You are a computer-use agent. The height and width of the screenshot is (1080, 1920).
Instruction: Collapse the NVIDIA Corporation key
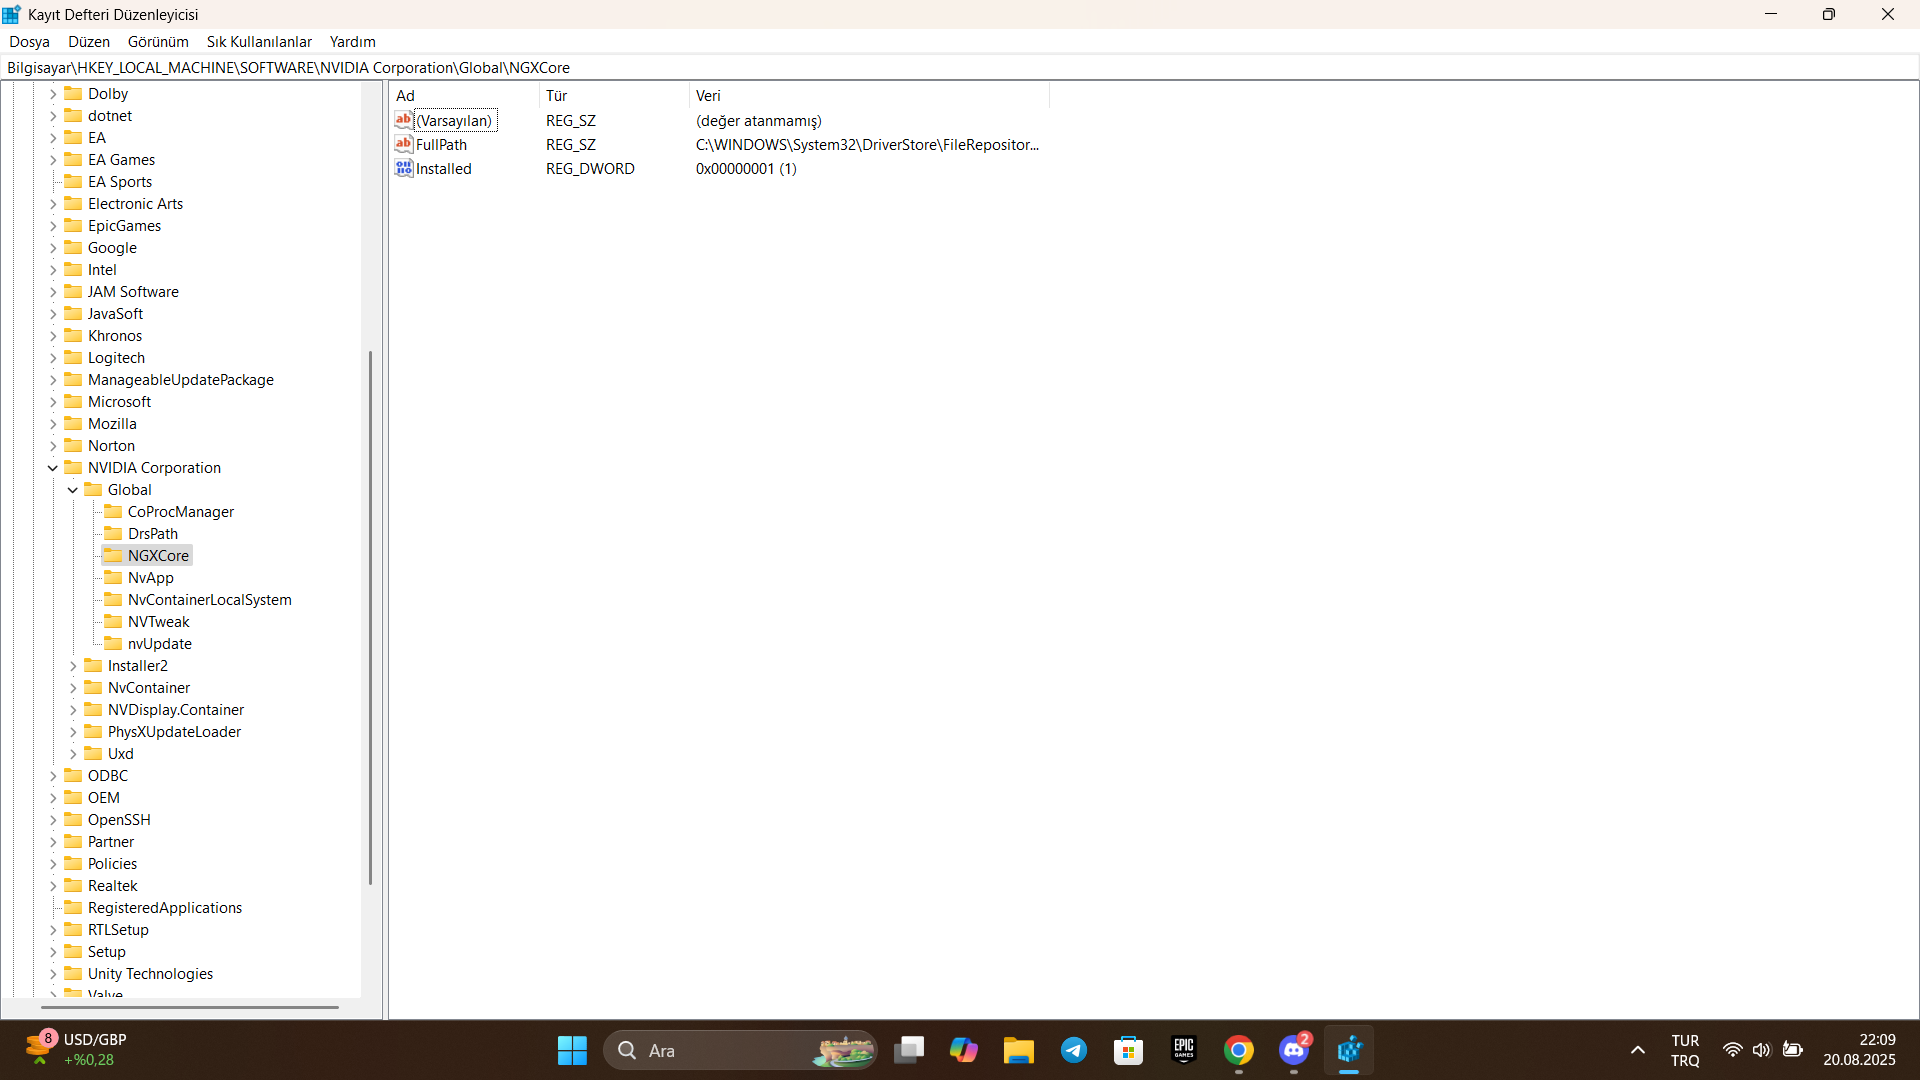pyautogui.click(x=53, y=468)
